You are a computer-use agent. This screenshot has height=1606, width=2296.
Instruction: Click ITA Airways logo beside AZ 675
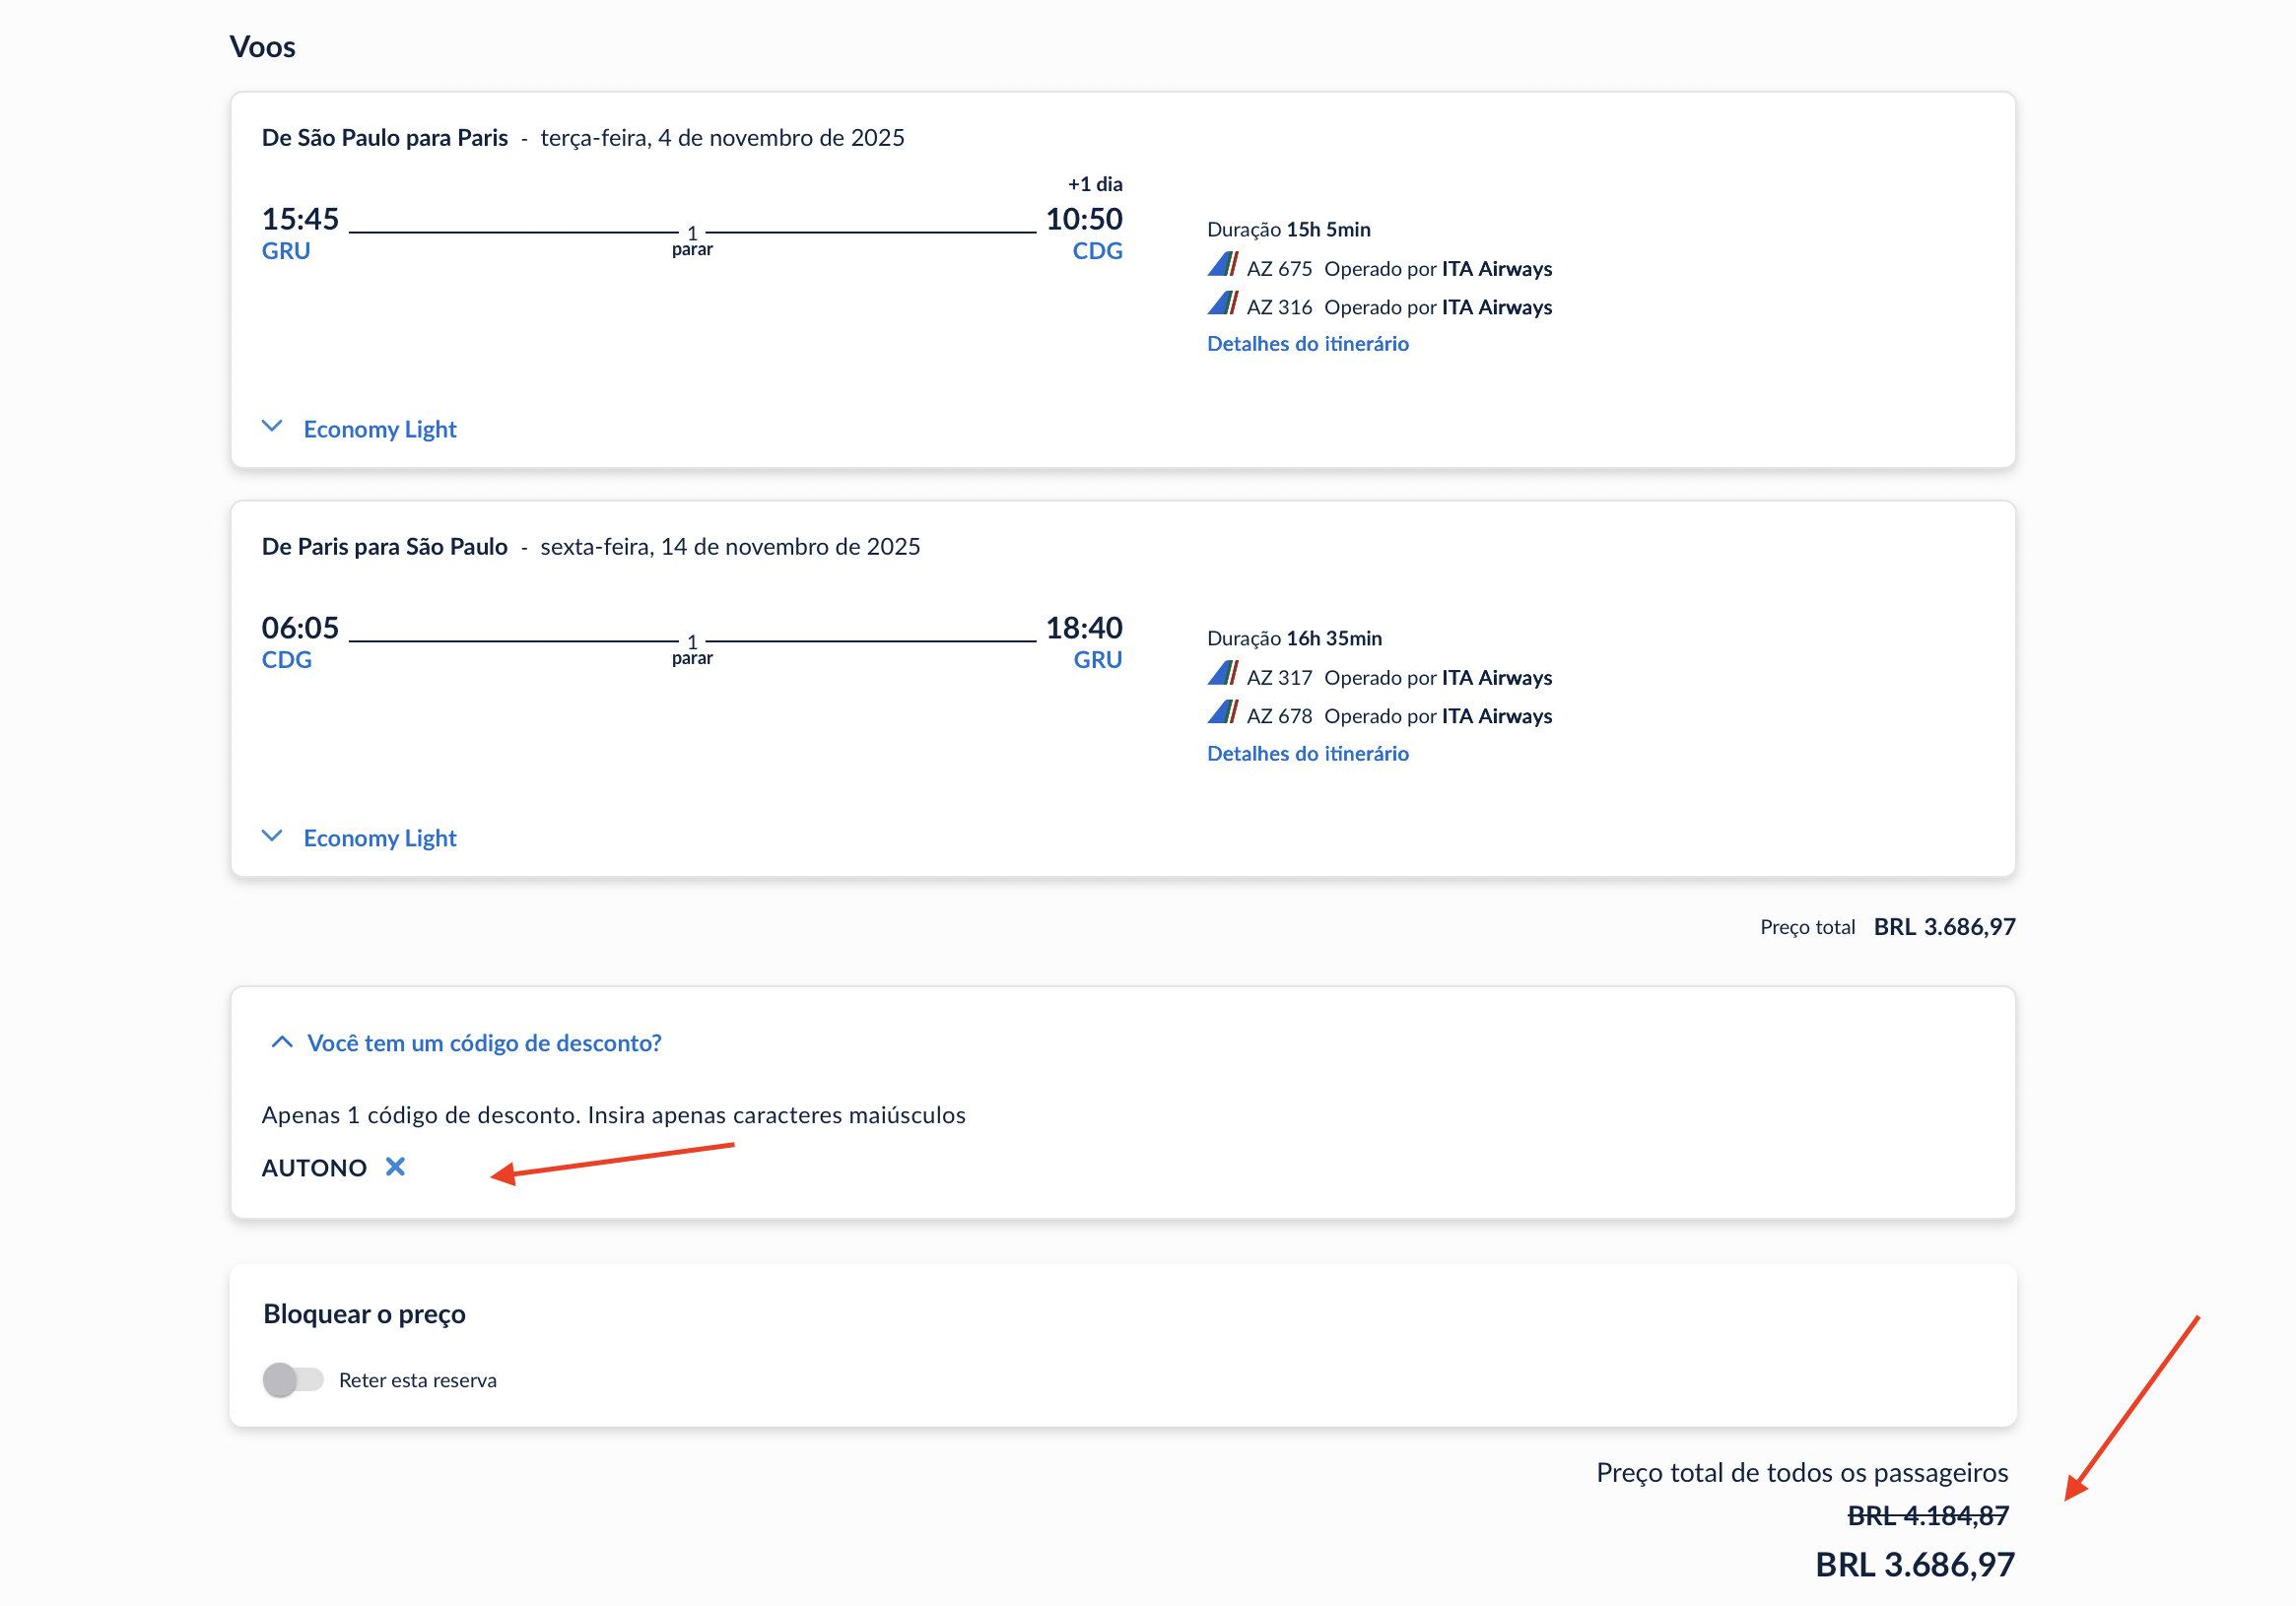1222,266
